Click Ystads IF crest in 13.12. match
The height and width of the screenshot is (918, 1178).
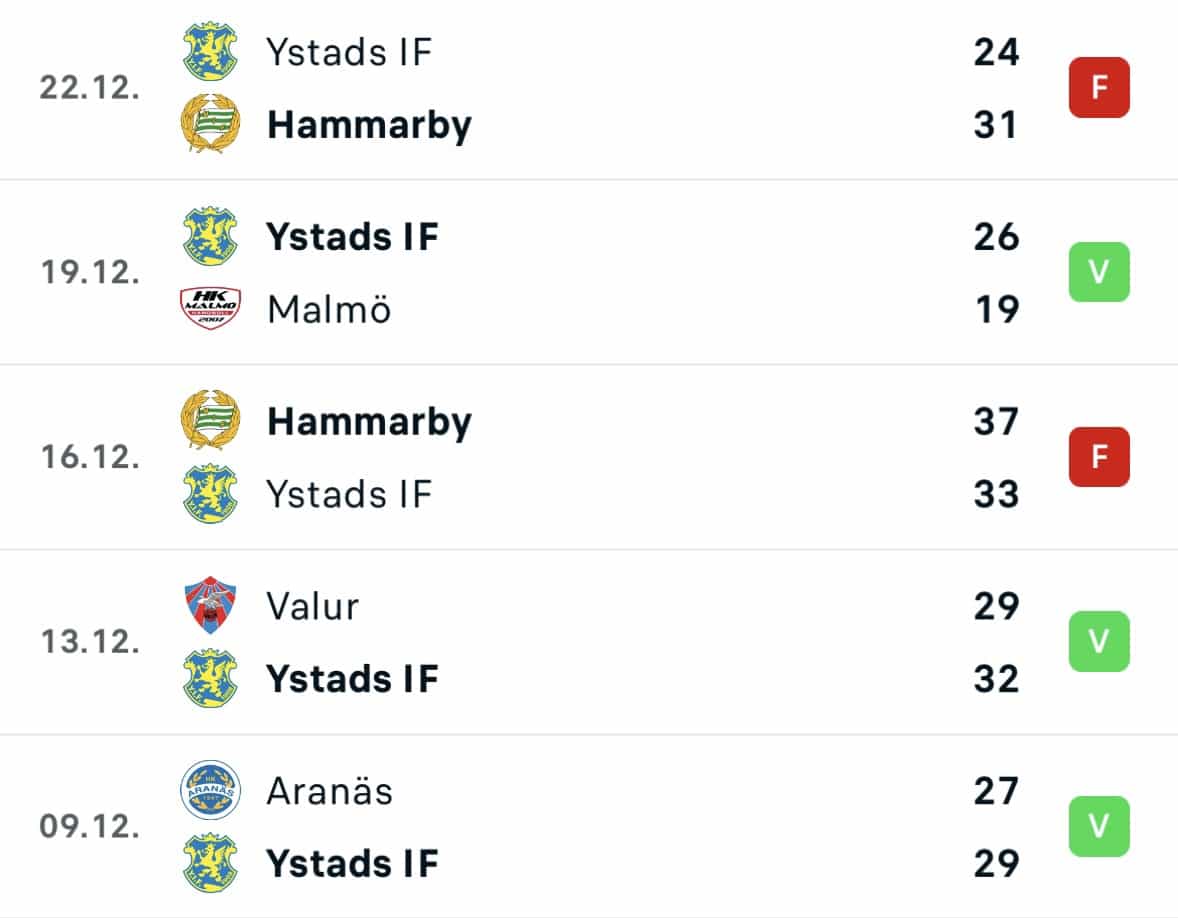pos(210,678)
